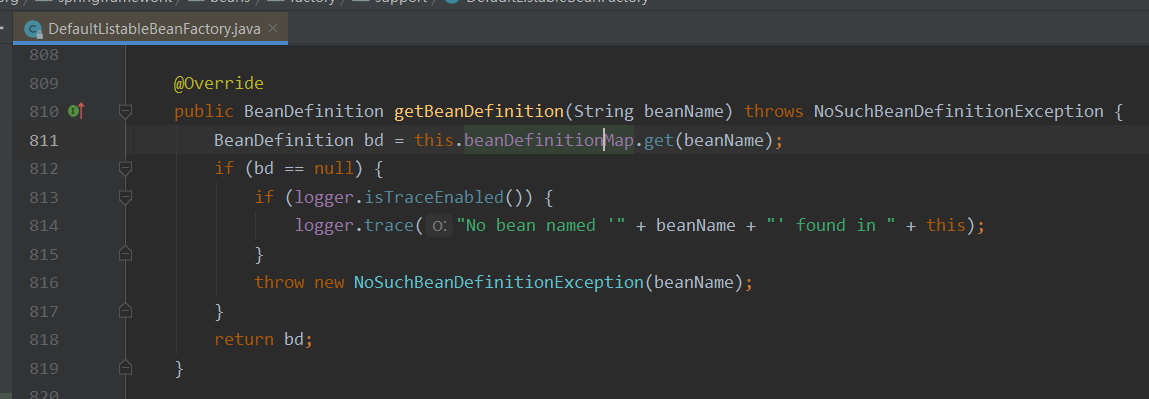Click the 'return' keyword on line 818
This screenshot has height=399, width=1149.
pyautogui.click(x=244, y=340)
